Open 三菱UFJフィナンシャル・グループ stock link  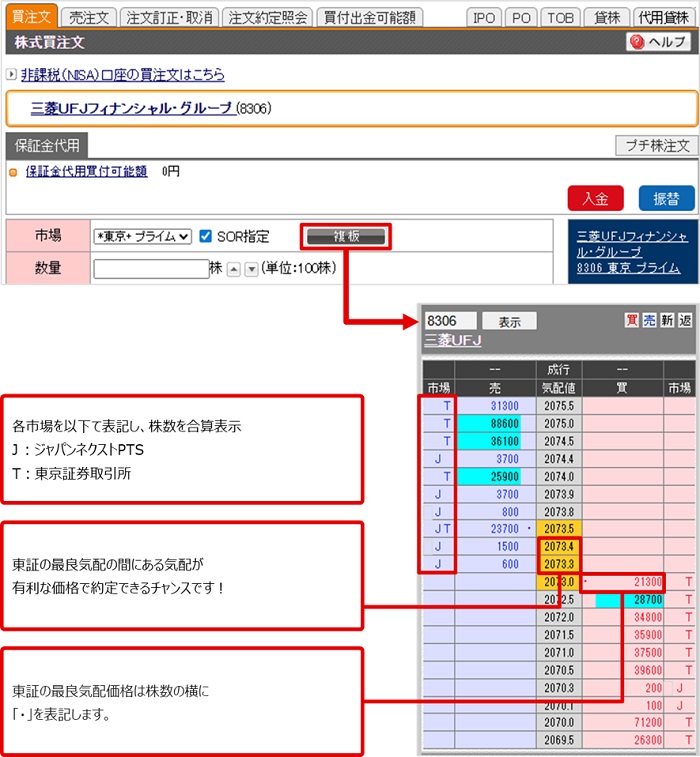pos(131,108)
